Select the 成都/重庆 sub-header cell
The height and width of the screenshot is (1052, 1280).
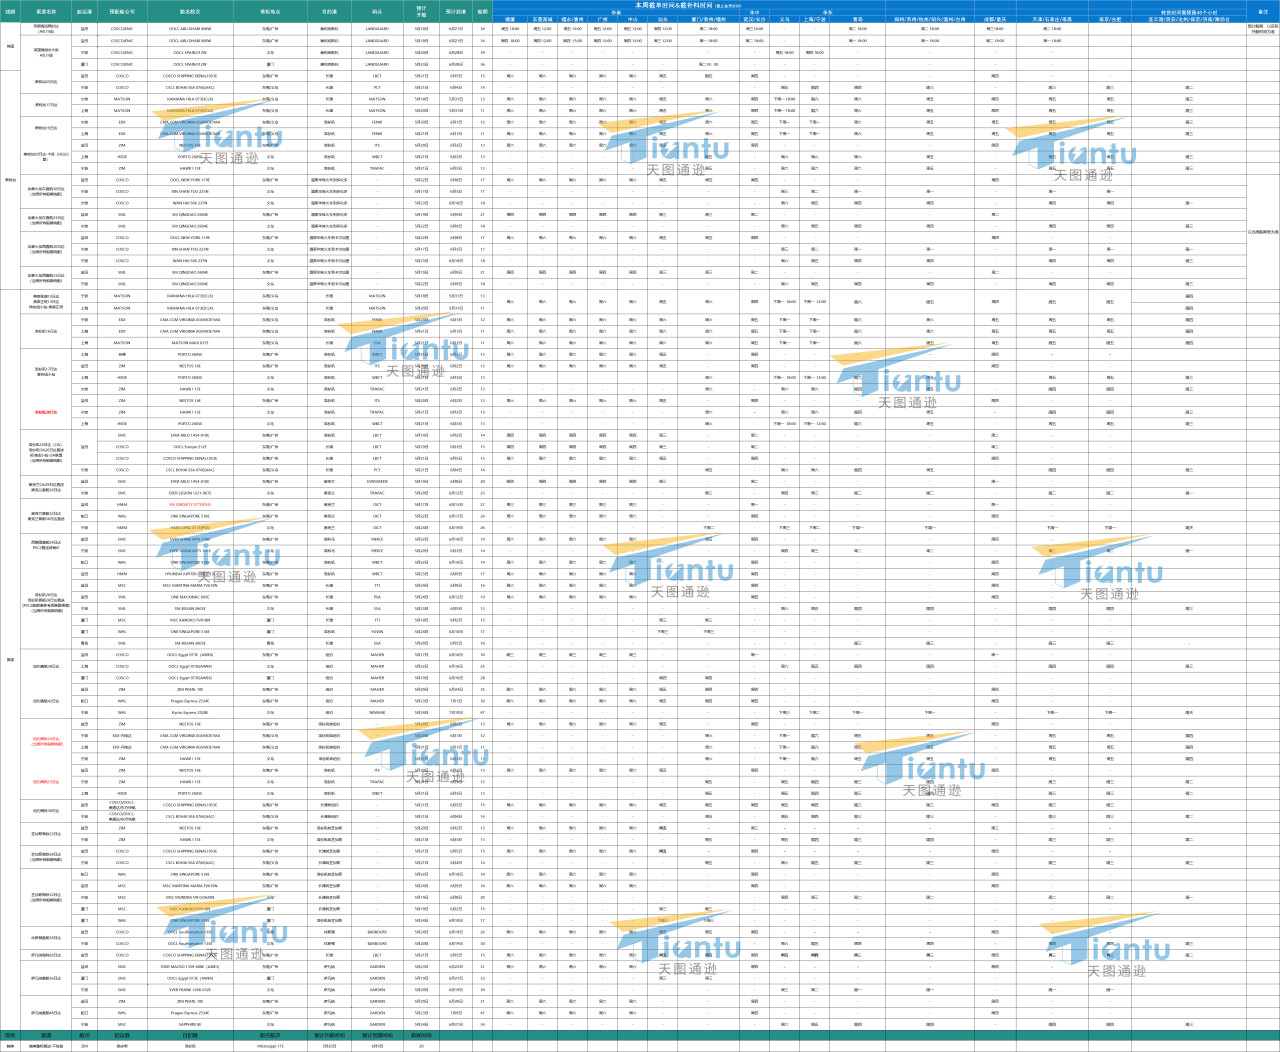[995, 19]
